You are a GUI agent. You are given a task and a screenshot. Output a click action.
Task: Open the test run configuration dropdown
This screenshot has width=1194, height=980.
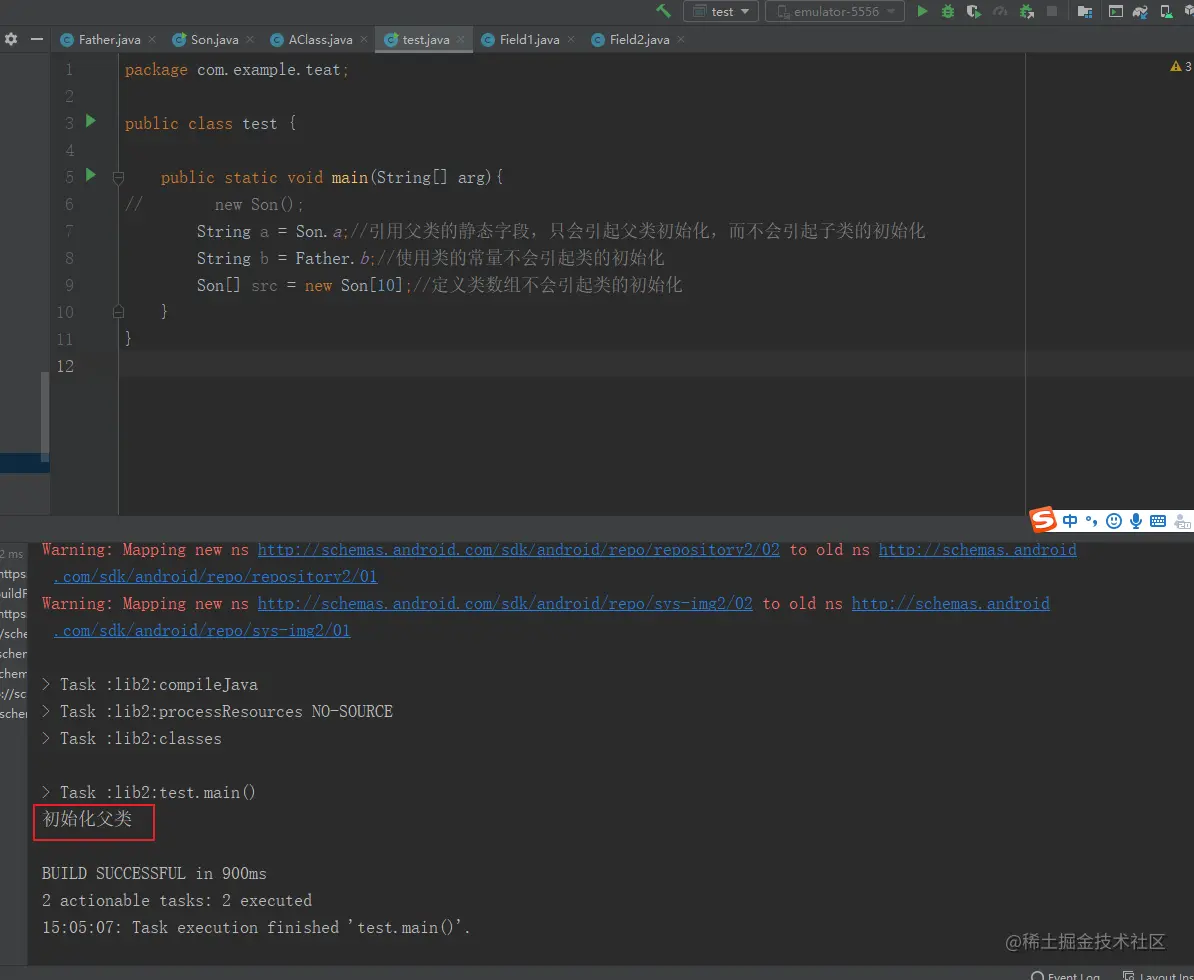[720, 11]
